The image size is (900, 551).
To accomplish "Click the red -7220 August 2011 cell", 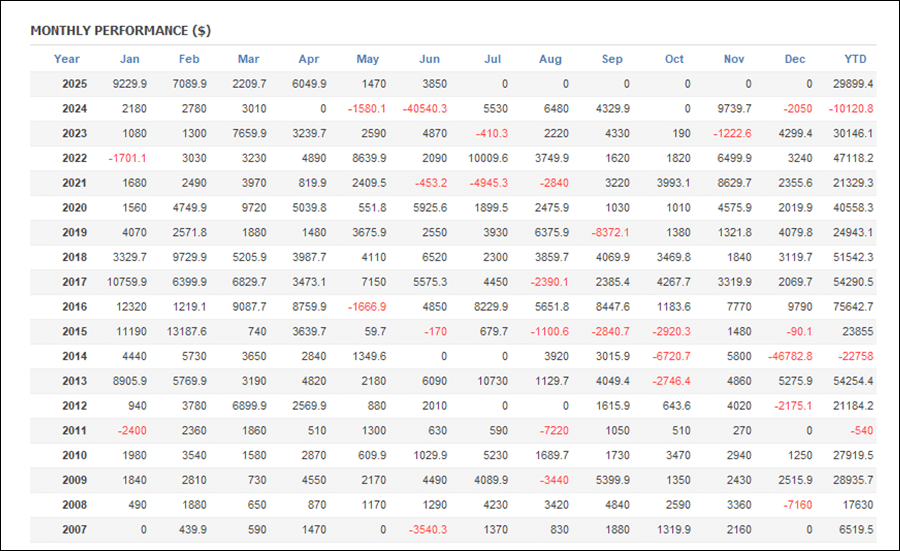I will point(554,430).
